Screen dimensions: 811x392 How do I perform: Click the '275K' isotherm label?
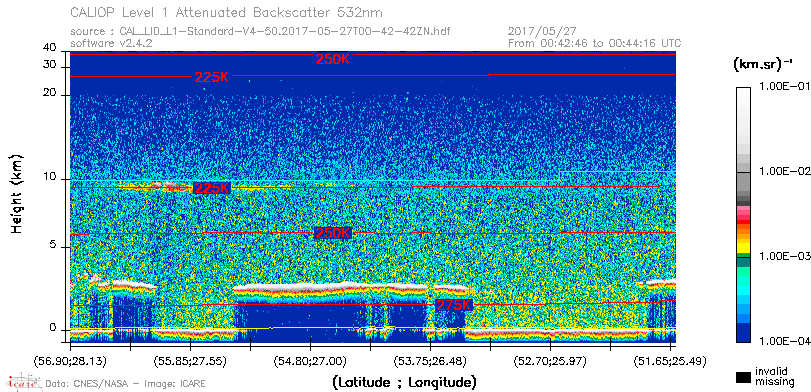454,305
